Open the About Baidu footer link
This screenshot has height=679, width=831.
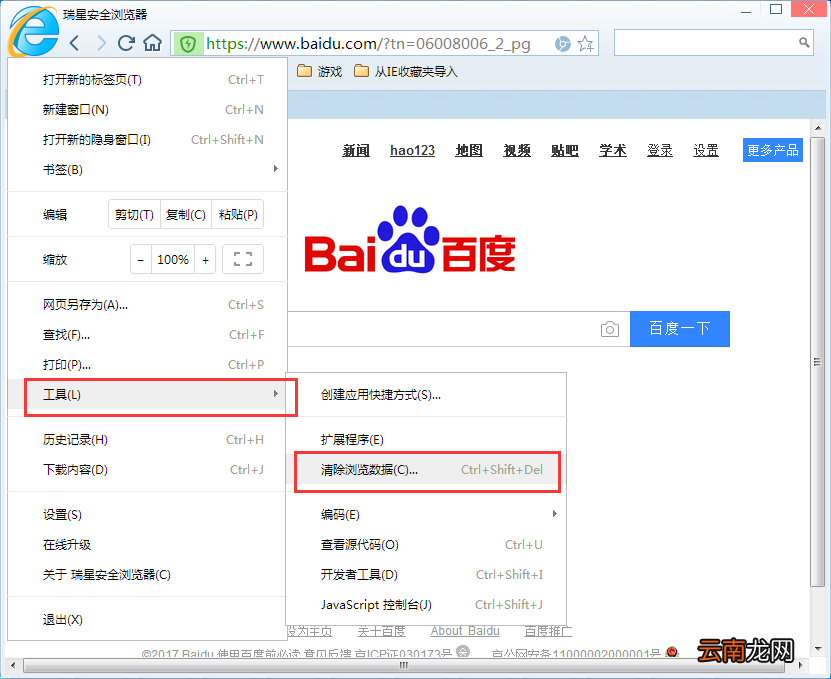(465, 631)
